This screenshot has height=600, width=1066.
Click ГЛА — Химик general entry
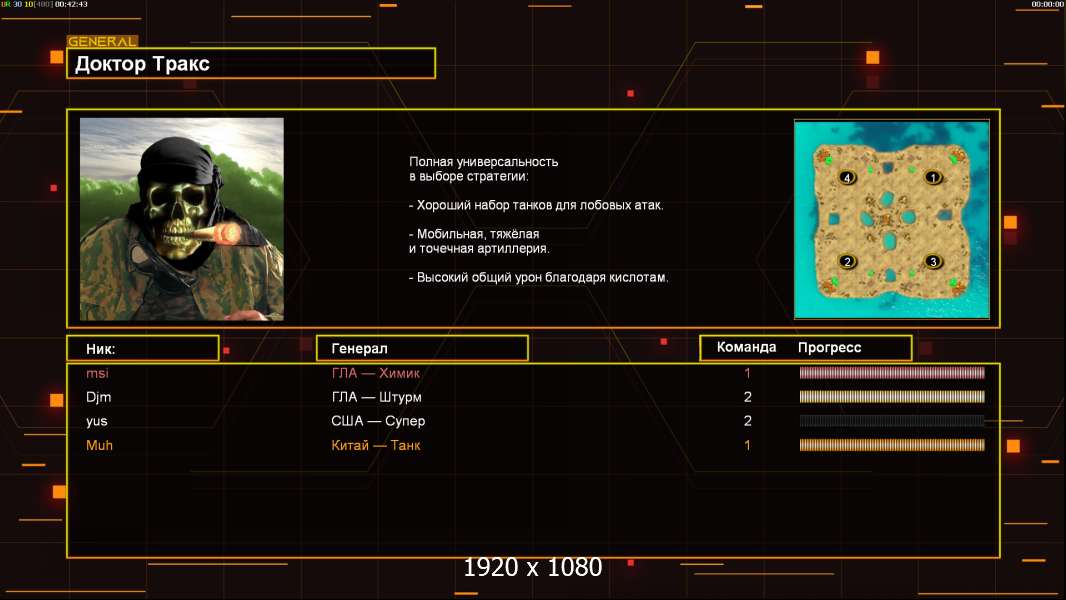point(375,373)
